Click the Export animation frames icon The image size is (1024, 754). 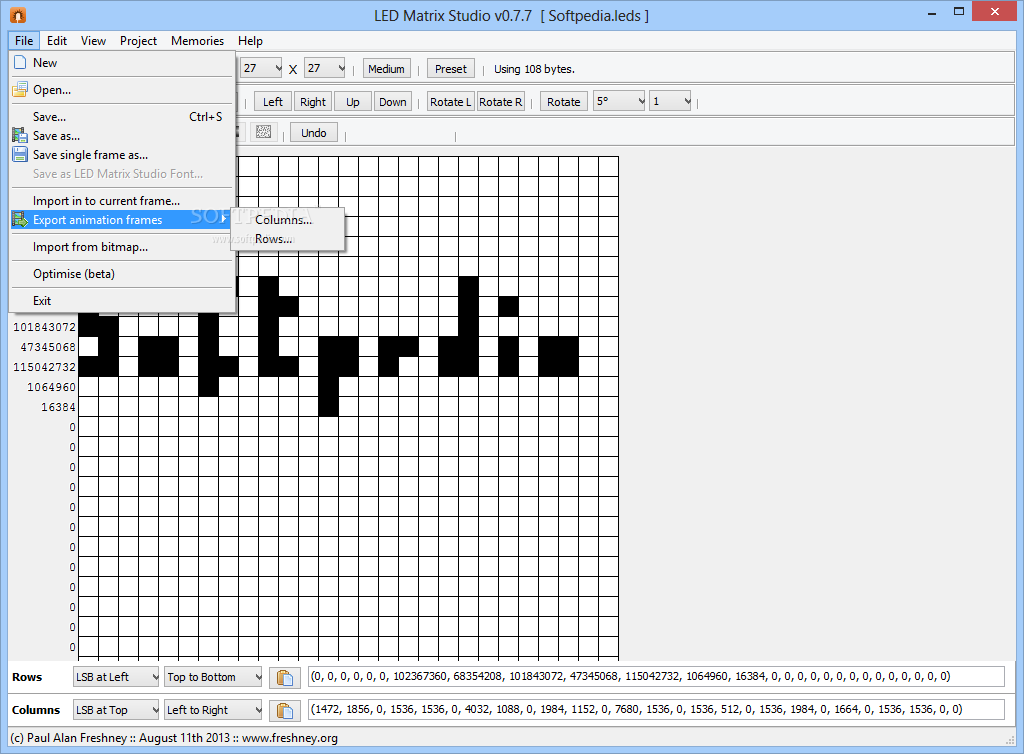(x=20, y=220)
